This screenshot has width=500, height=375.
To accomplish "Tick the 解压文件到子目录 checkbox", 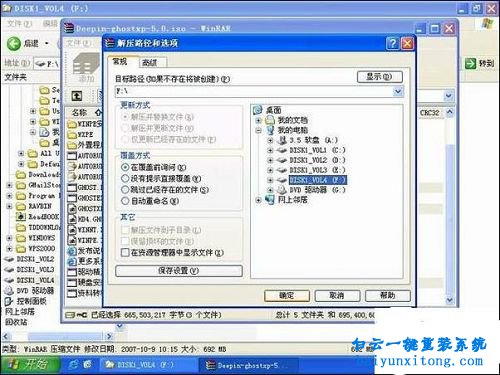I will 125,230.
